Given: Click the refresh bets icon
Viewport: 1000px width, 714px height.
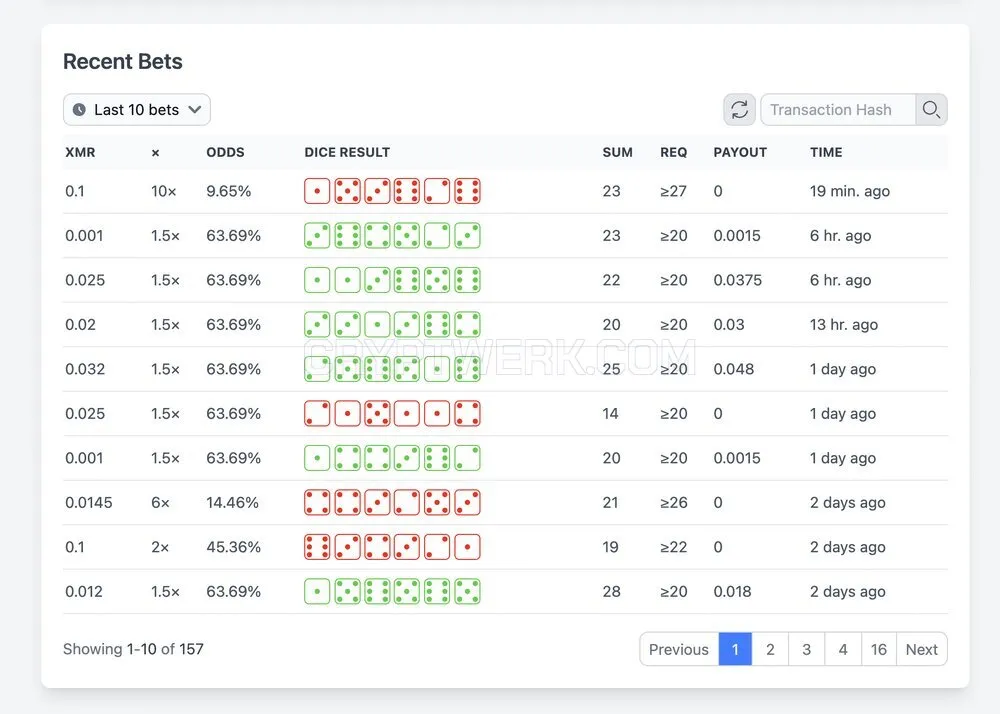Looking at the screenshot, I should click(739, 110).
